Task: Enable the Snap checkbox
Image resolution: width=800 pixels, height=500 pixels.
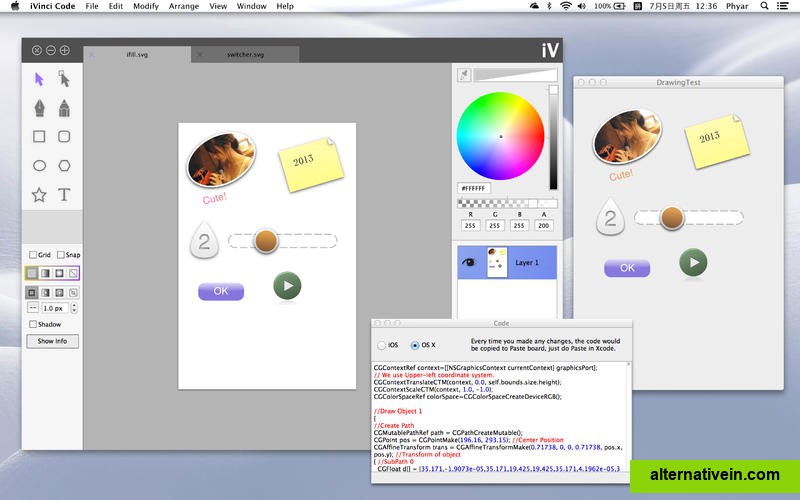Action: 61,255
